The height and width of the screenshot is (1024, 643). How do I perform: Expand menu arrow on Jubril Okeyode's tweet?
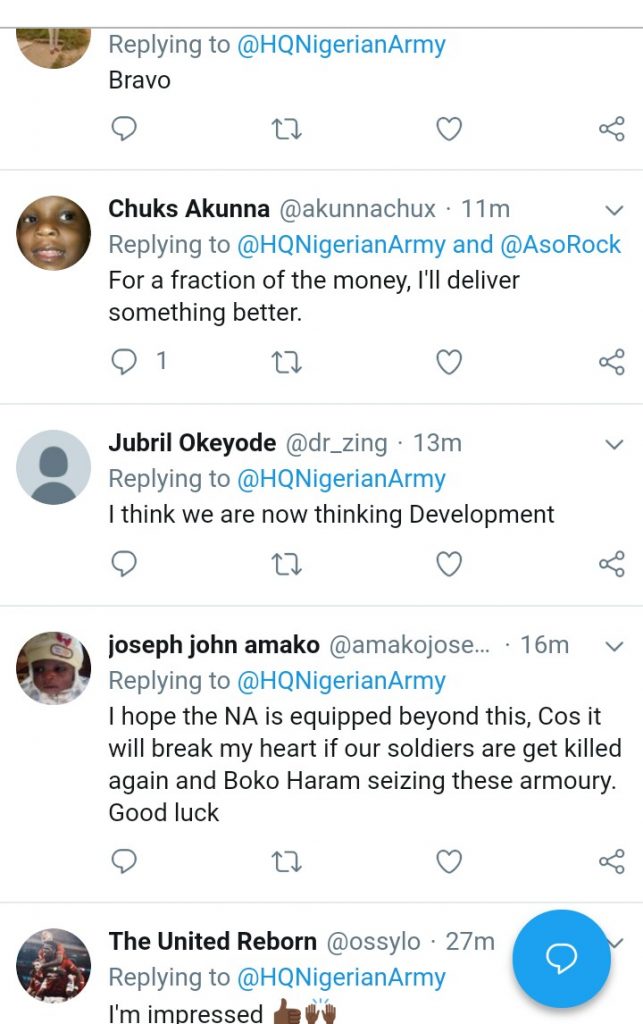(x=615, y=444)
